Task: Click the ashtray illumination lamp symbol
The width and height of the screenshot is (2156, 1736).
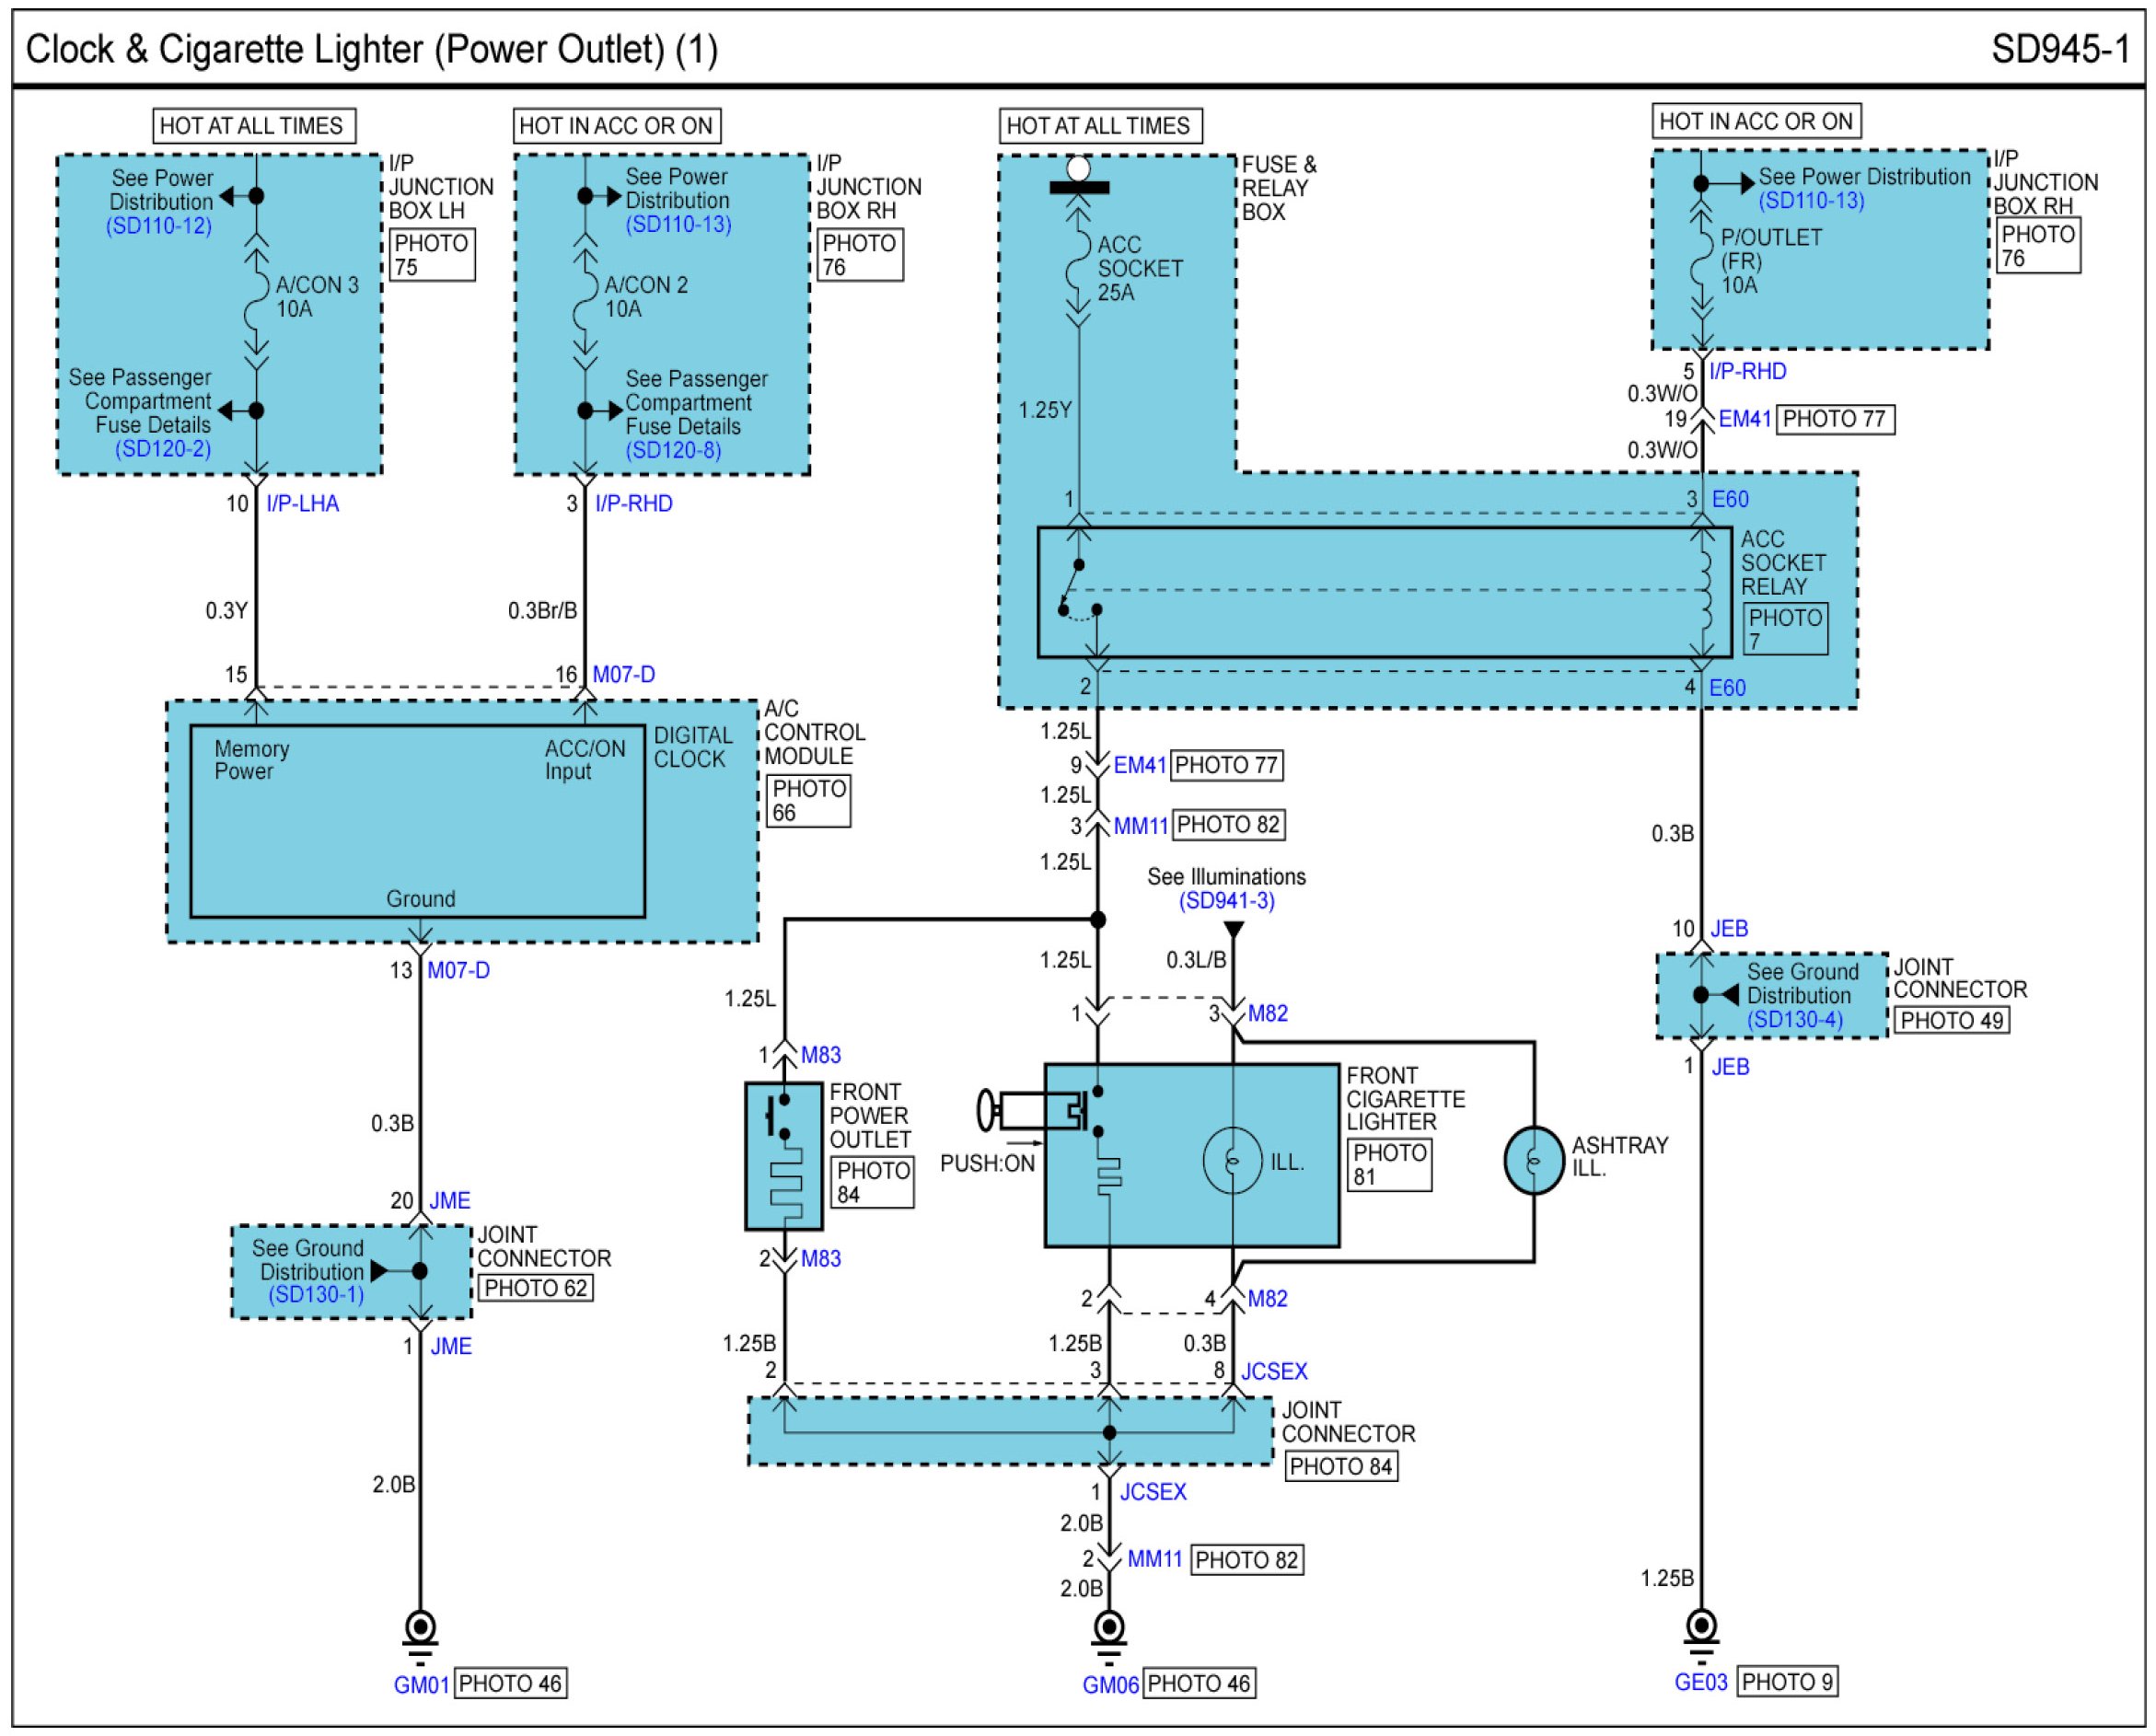Action: [1533, 1161]
